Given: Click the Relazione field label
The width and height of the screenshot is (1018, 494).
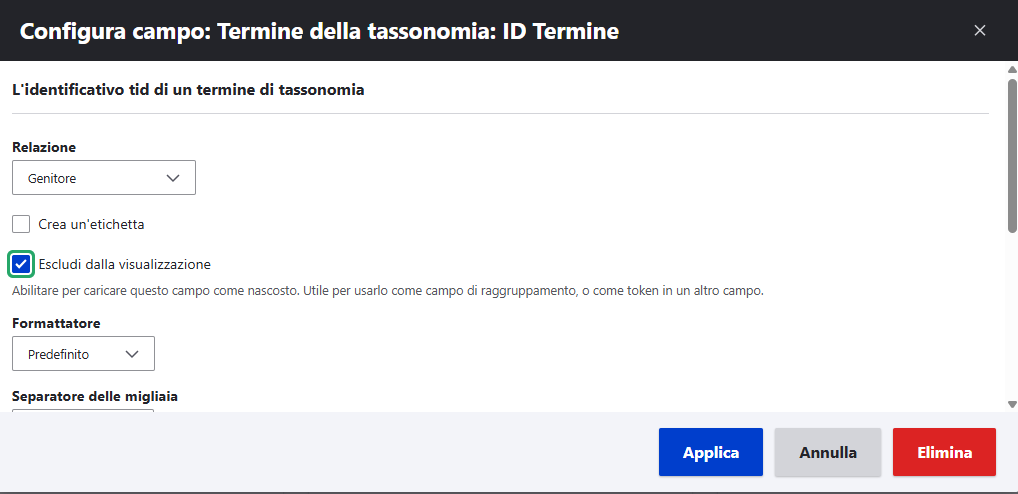Looking at the screenshot, I should [x=44, y=147].
